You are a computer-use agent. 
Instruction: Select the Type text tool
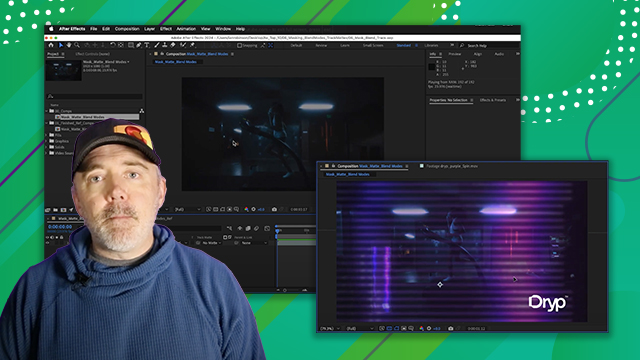click(147, 45)
